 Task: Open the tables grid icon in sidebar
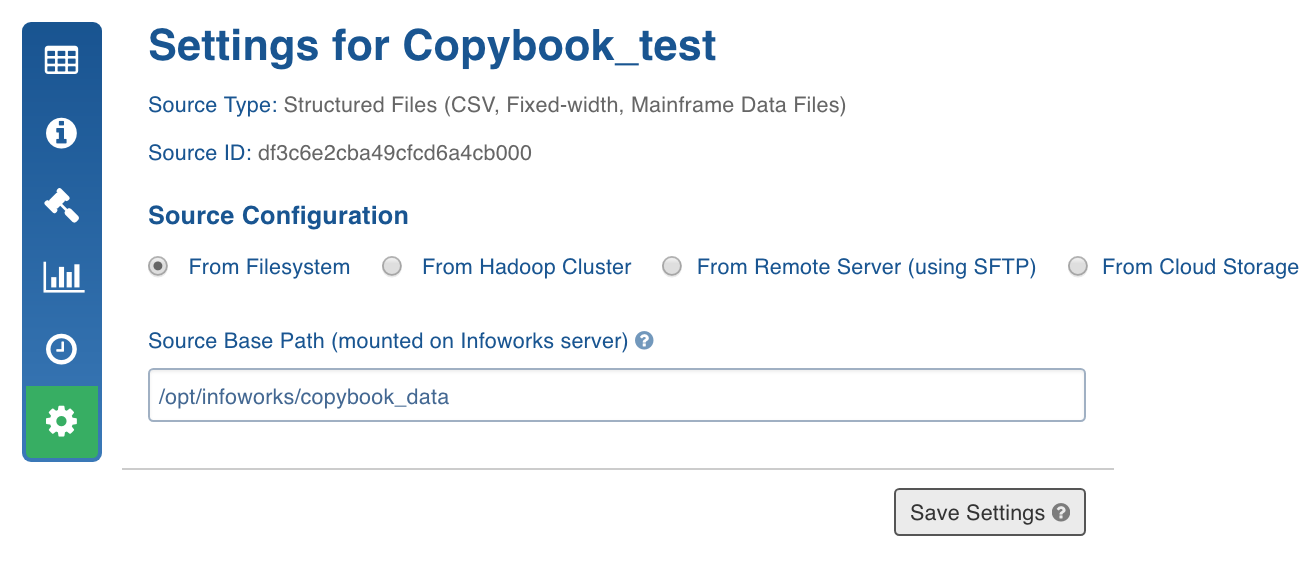coord(61,60)
